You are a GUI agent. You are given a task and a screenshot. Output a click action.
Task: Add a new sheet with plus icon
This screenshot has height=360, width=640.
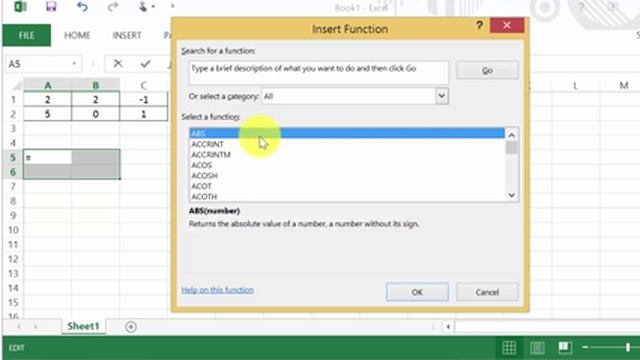pos(131,327)
